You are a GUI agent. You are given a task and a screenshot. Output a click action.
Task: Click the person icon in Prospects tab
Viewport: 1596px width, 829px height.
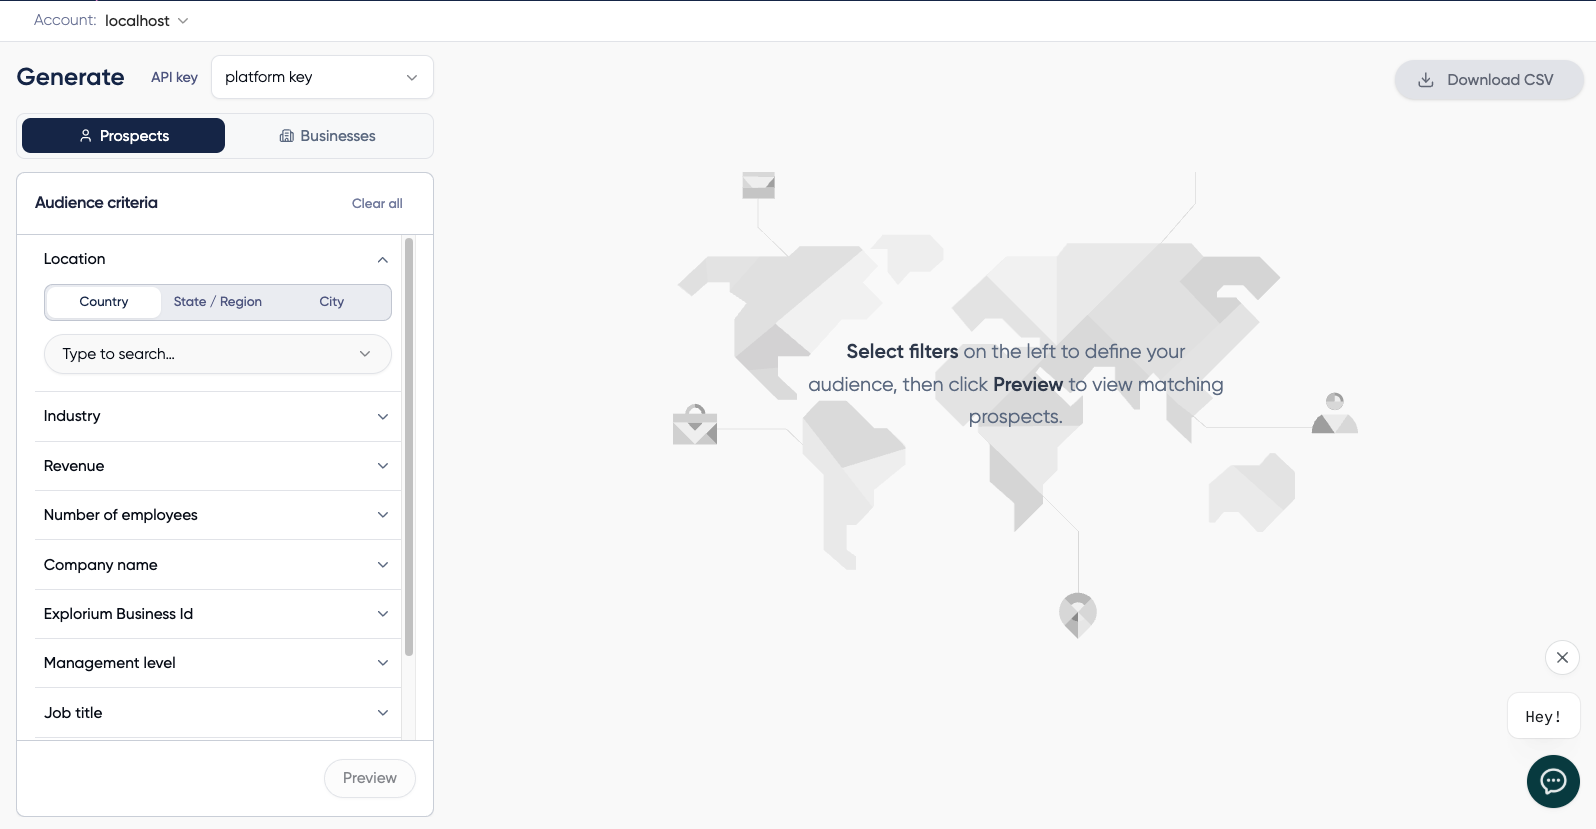coord(86,136)
